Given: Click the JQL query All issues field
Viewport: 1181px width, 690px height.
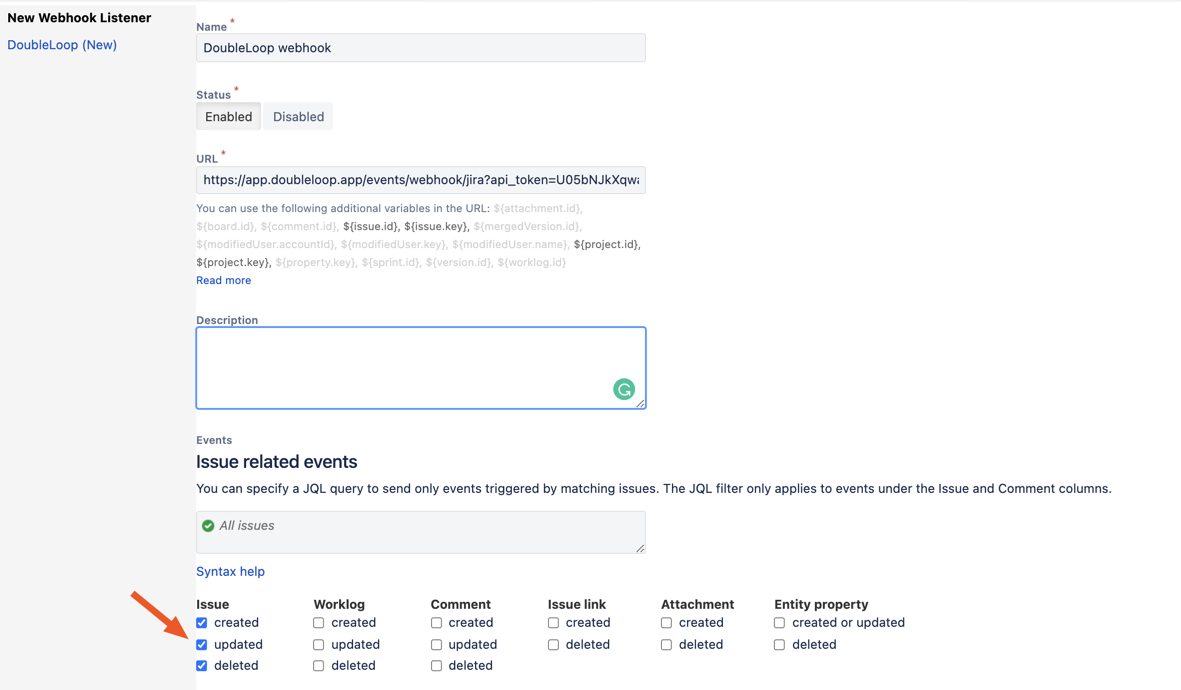Looking at the screenshot, I should click(x=421, y=533).
